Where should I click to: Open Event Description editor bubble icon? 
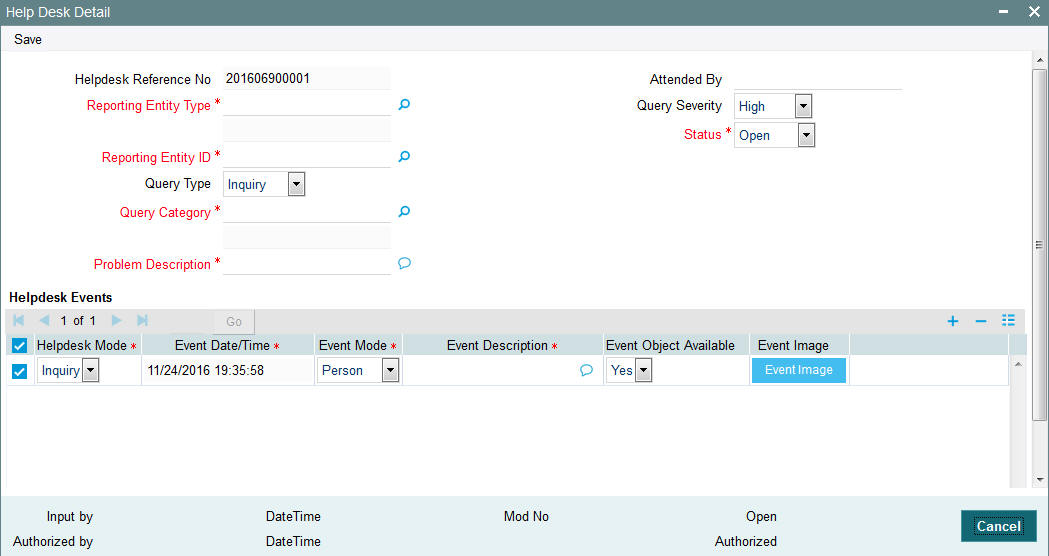586,370
